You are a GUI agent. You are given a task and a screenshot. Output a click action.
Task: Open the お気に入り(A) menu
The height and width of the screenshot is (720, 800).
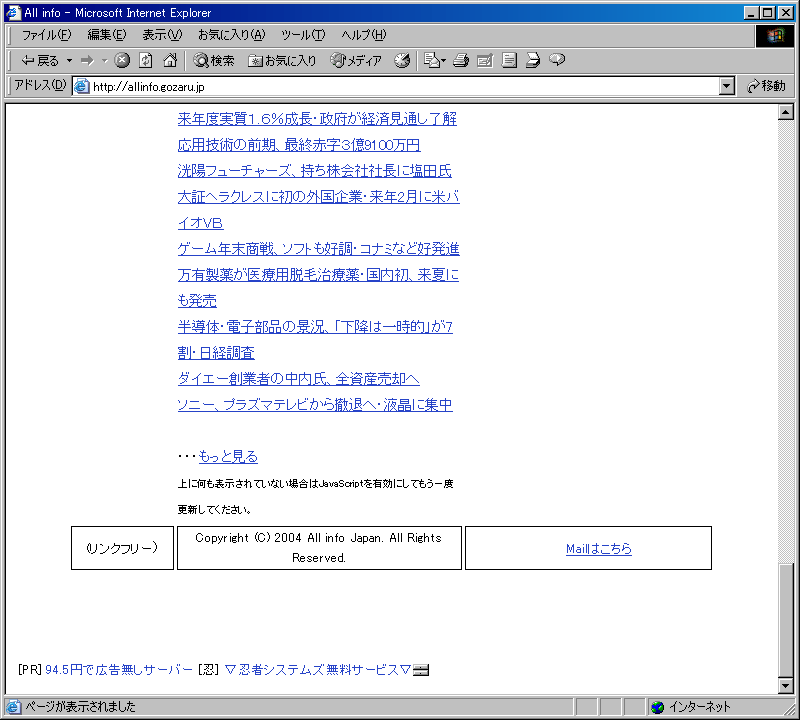pyautogui.click(x=232, y=35)
